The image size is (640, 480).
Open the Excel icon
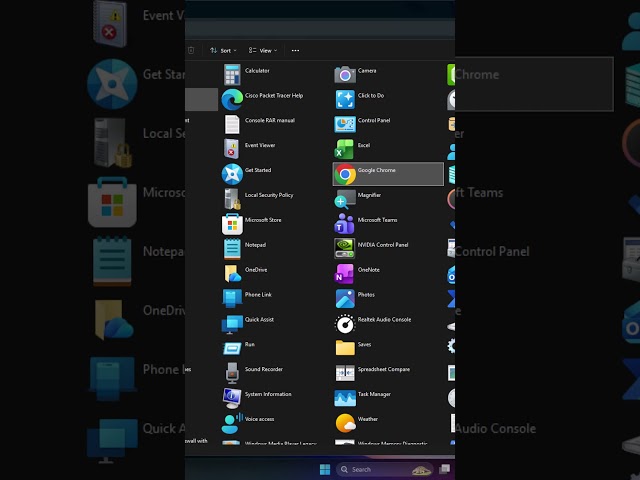(345, 149)
